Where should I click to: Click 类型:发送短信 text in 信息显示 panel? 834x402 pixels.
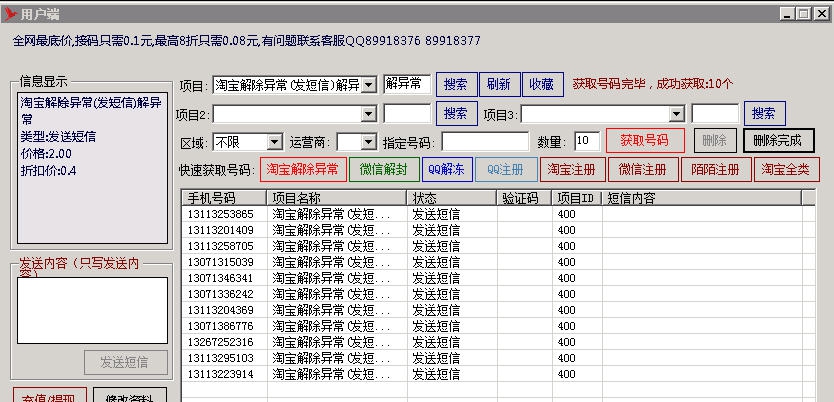click(58, 137)
